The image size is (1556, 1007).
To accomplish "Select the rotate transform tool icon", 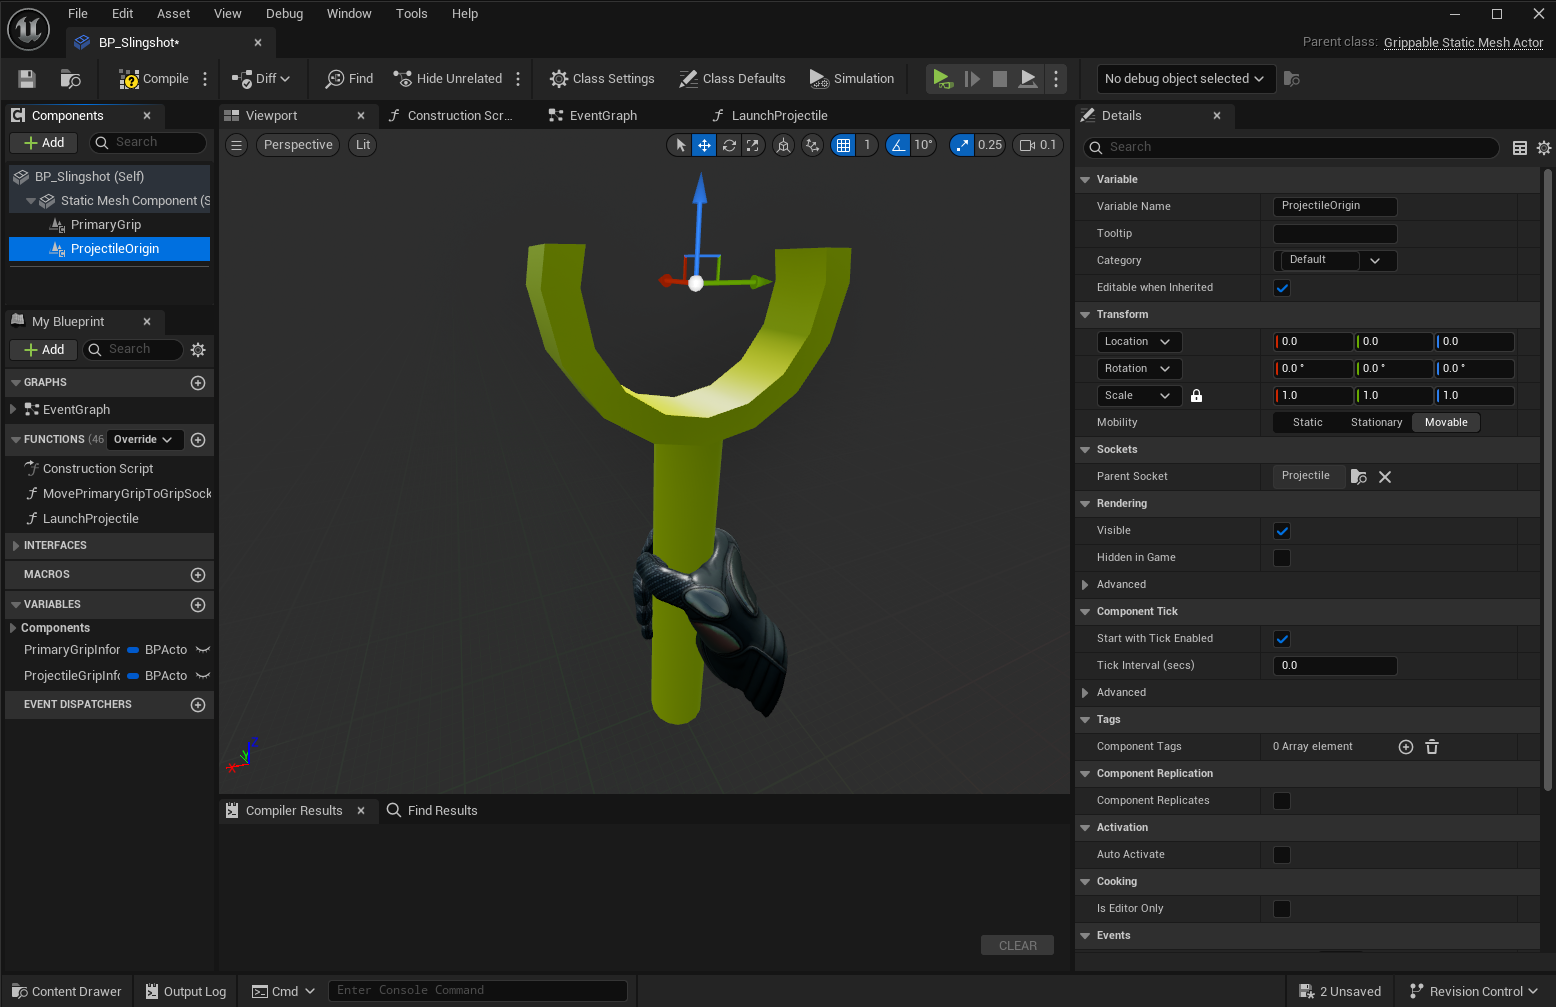I will point(729,145).
